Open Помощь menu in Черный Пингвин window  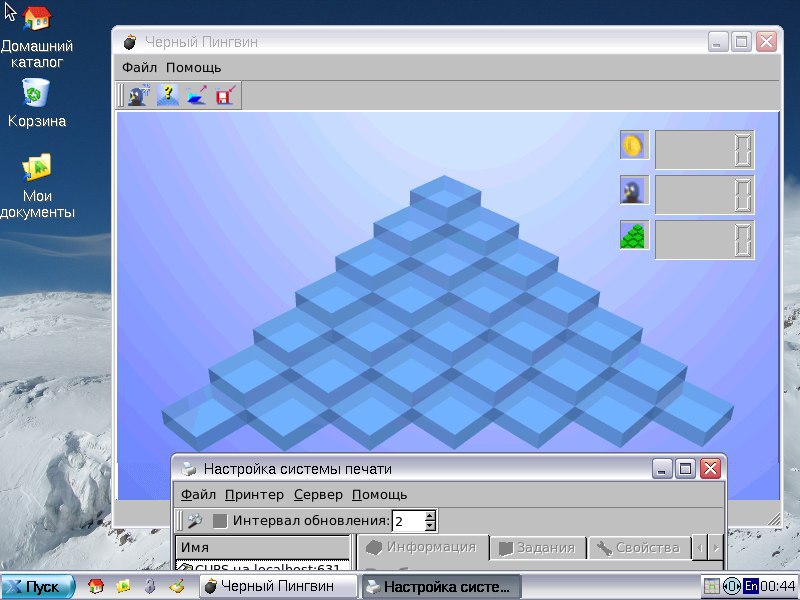click(x=193, y=67)
